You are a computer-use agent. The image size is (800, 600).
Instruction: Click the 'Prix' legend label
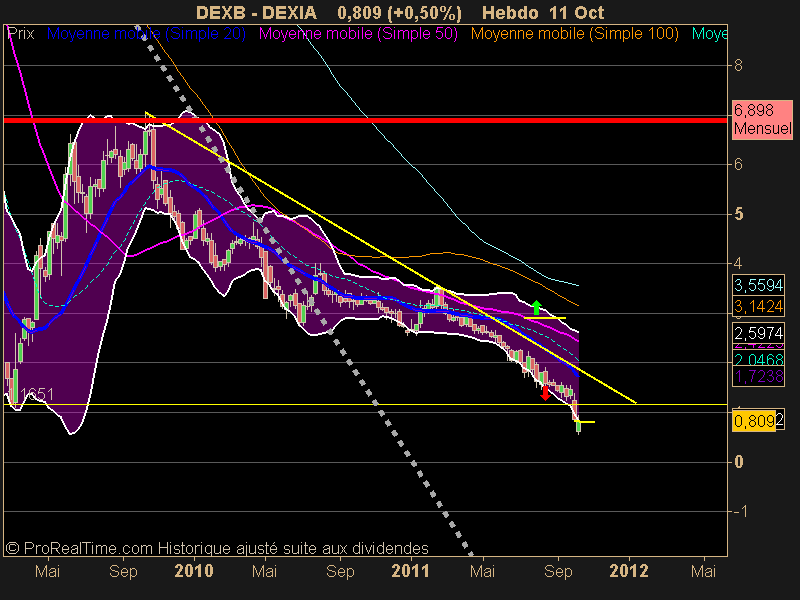(x=21, y=34)
